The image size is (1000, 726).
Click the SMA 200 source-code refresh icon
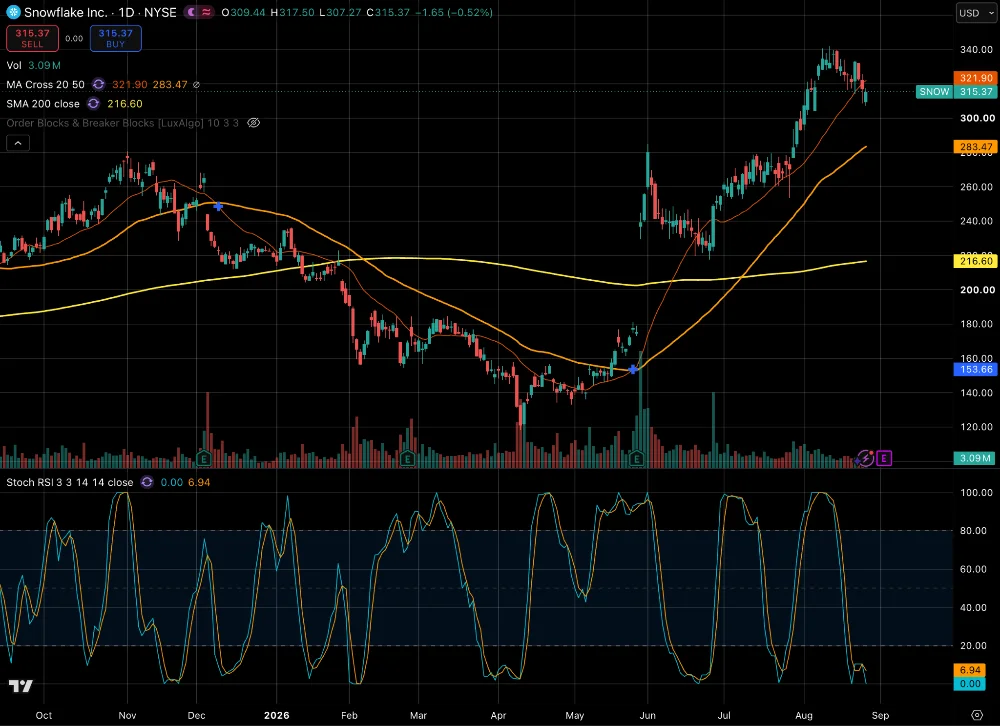(94, 103)
